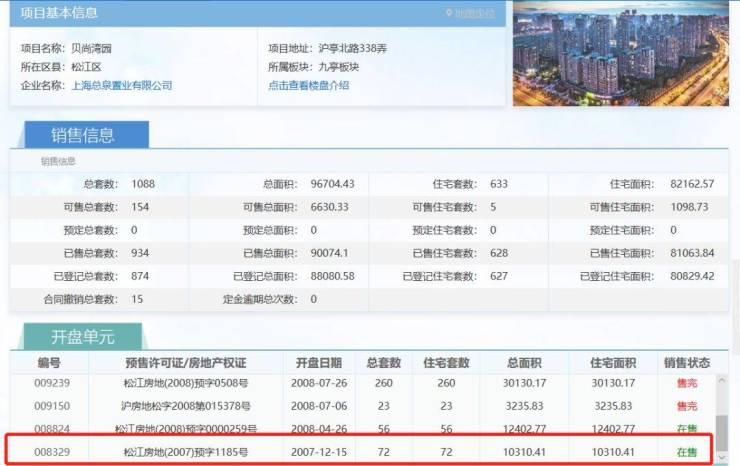Switch to the 销售信息 tab
This screenshot has width=740, height=466.
point(83,136)
